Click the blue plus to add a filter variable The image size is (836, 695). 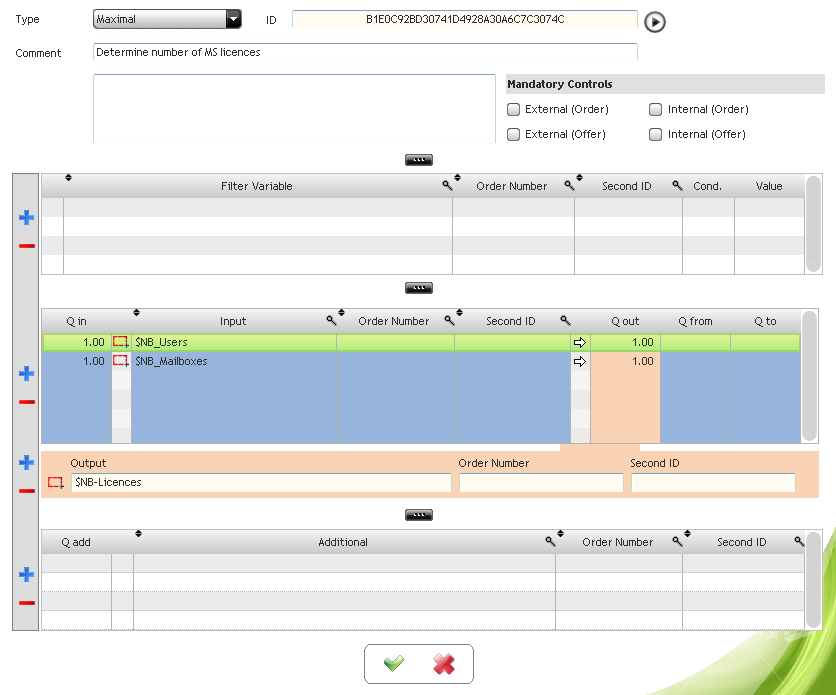click(27, 217)
